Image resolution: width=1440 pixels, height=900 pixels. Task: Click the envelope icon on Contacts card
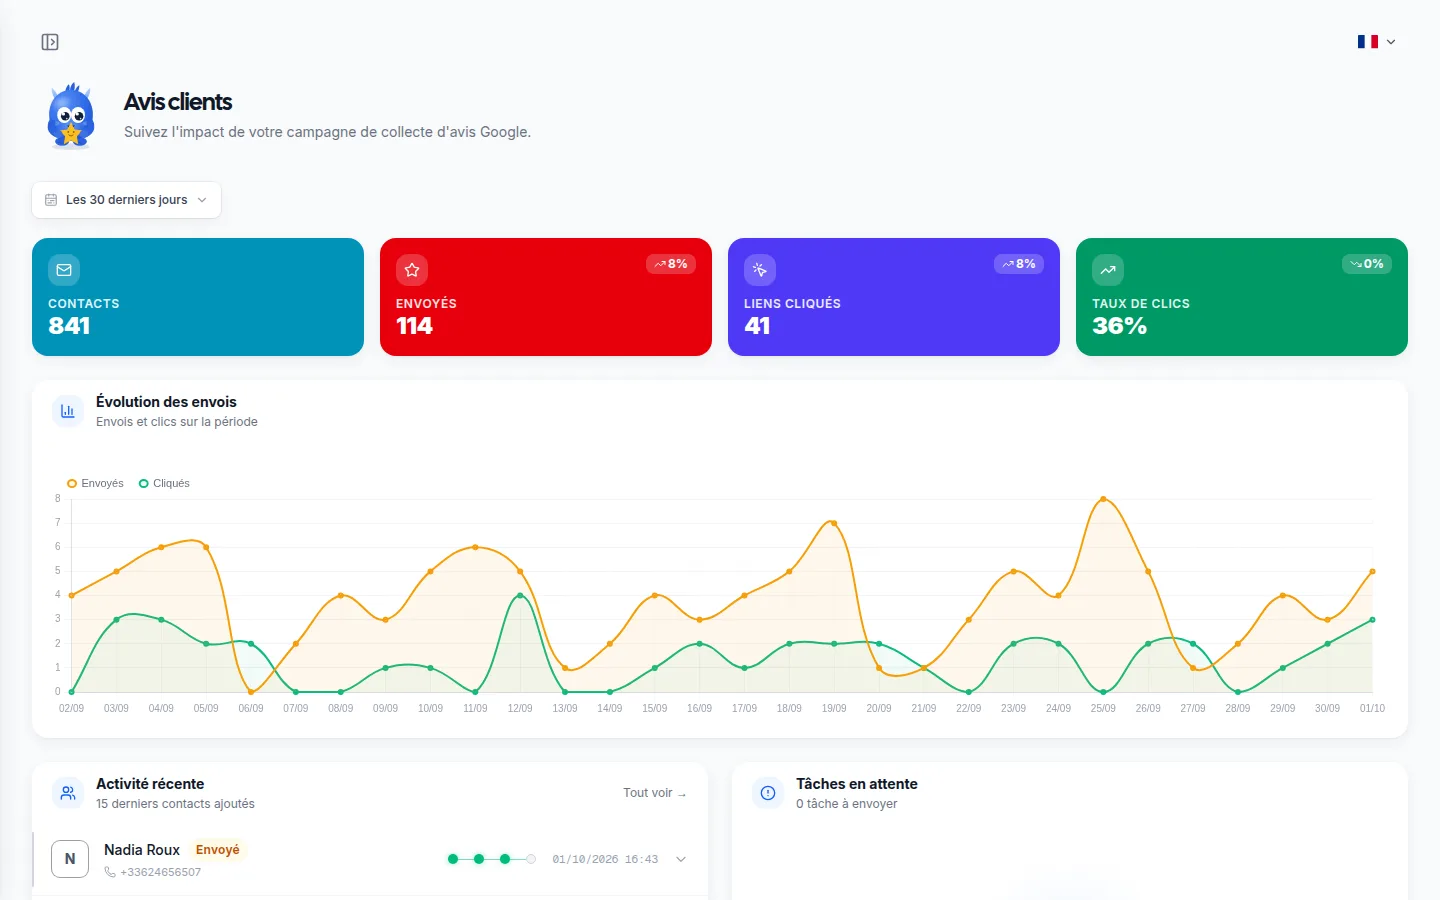coord(64,270)
